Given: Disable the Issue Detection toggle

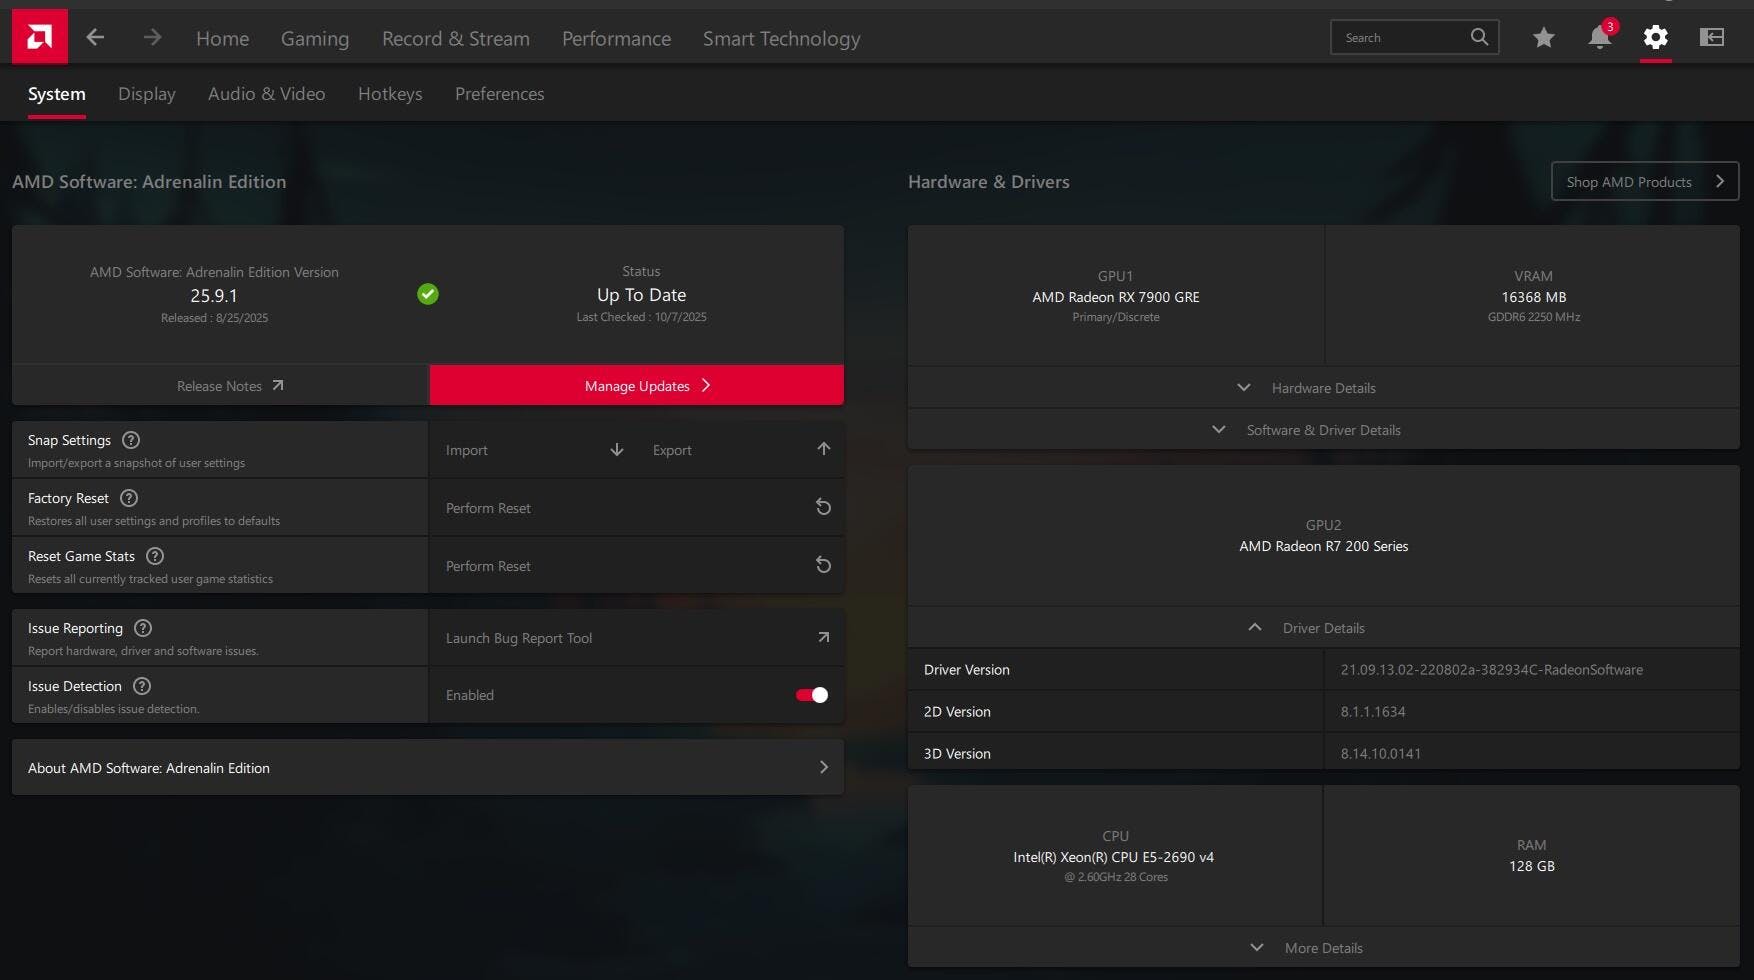Looking at the screenshot, I should (x=811, y=695).
